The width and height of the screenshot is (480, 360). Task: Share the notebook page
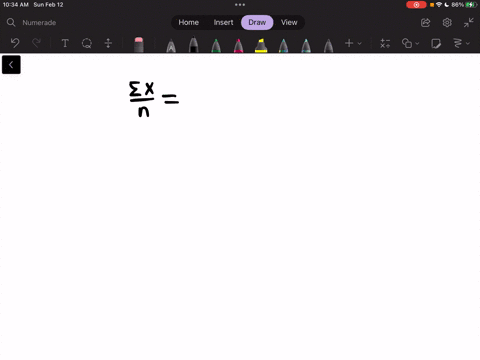click(425, 23)
